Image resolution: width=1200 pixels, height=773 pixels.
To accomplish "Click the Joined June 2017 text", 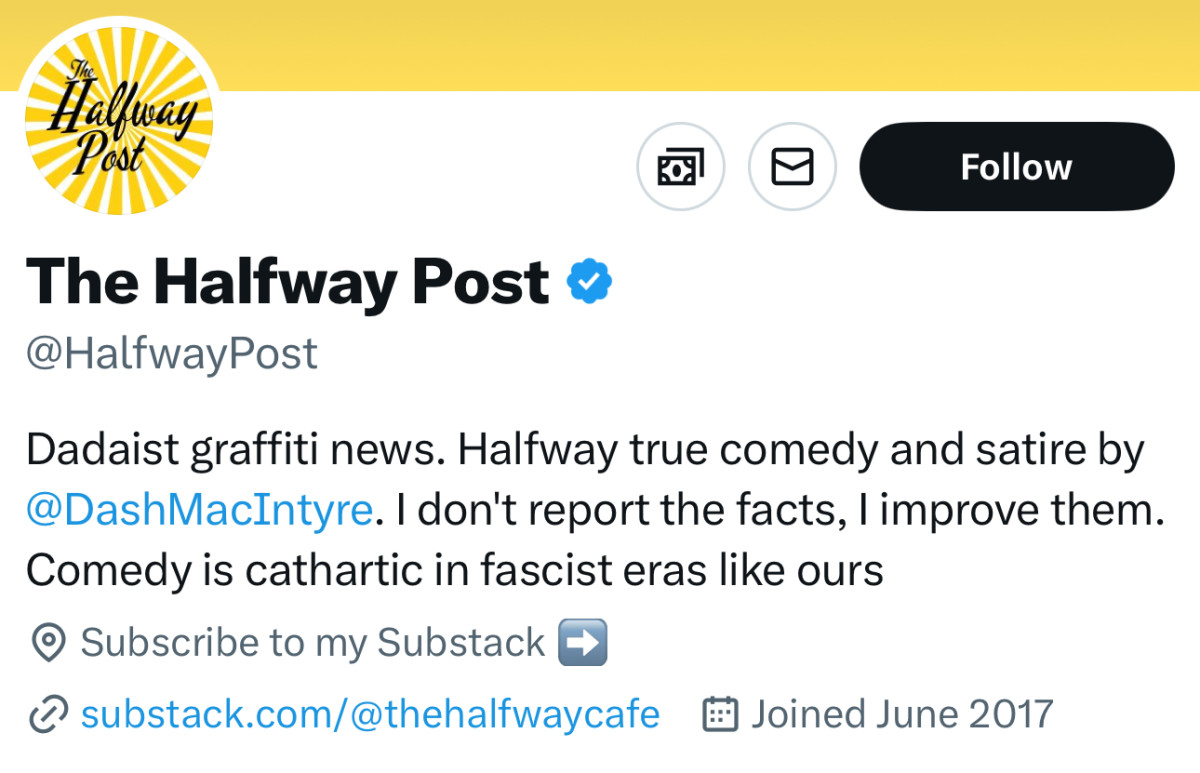I will point(900,714).
